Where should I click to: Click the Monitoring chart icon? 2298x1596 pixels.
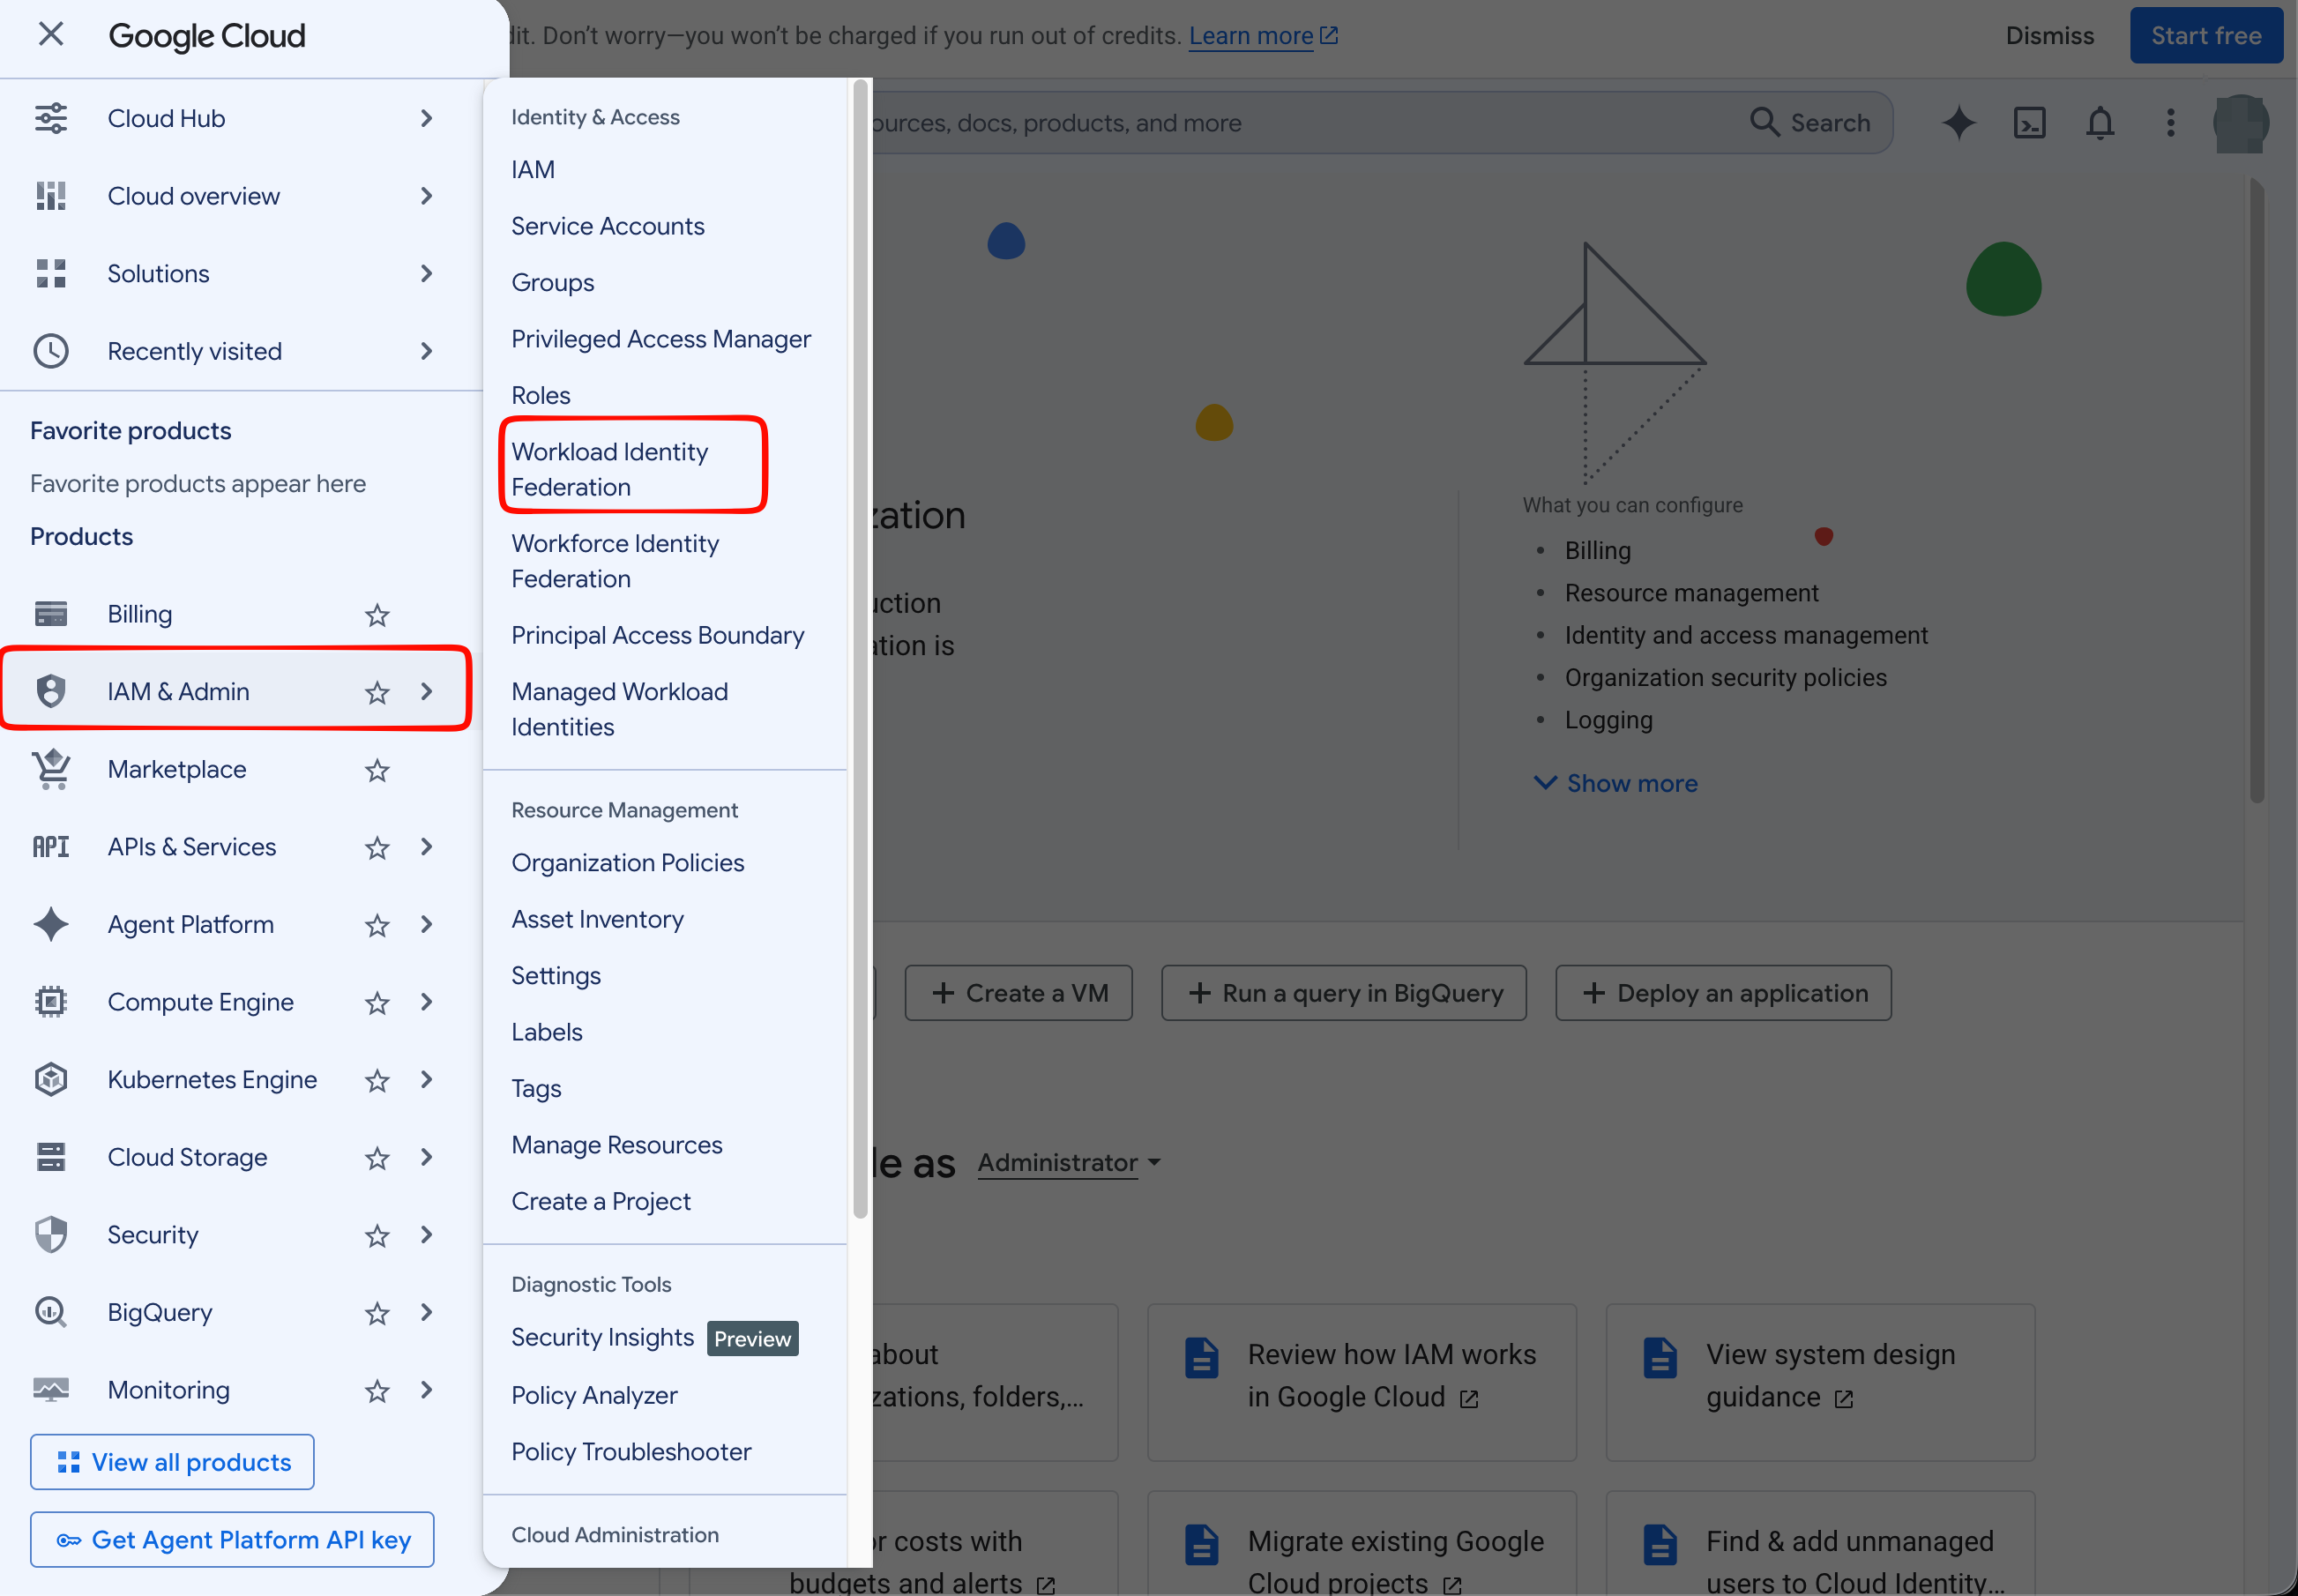[51, 1390]
